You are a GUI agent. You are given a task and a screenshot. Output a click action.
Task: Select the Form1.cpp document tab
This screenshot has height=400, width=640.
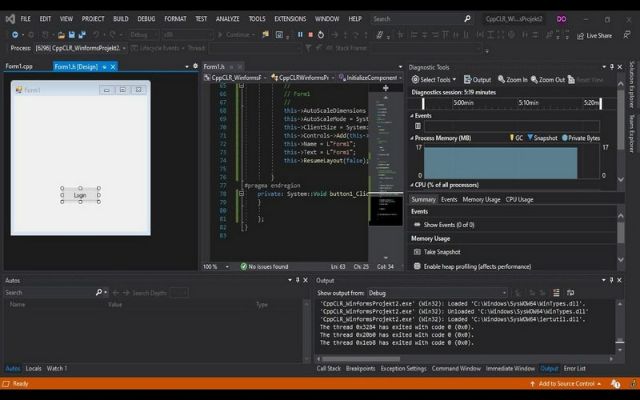19,66
